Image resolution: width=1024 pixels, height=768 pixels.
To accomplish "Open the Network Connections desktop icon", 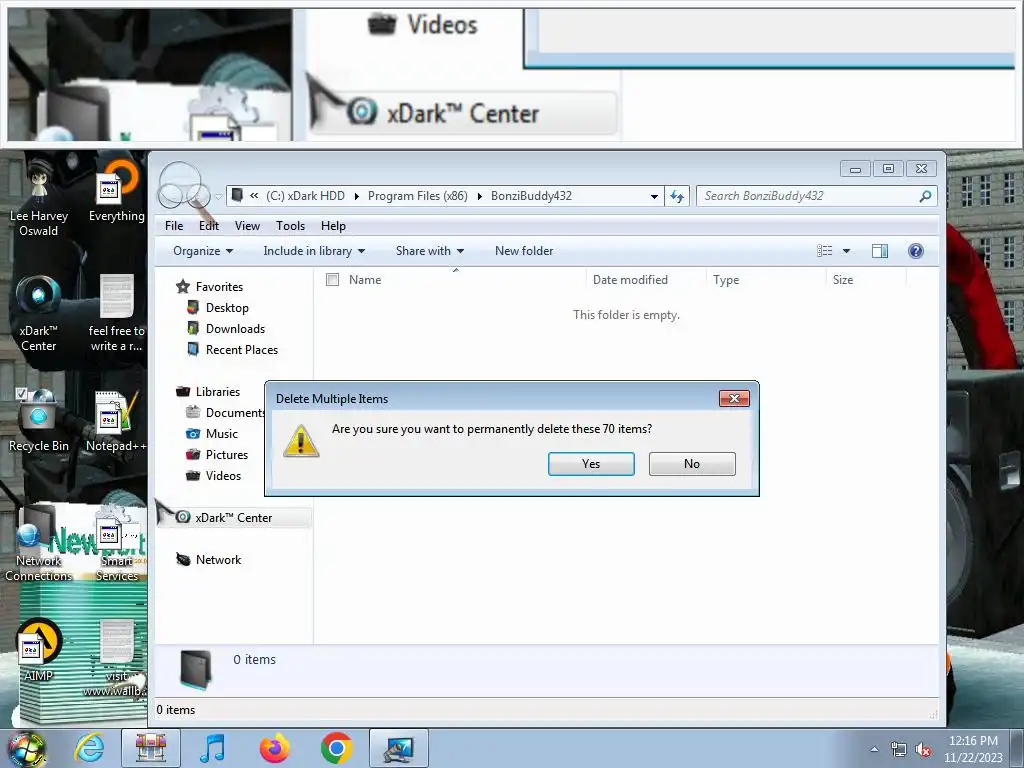I will point(39,545).
